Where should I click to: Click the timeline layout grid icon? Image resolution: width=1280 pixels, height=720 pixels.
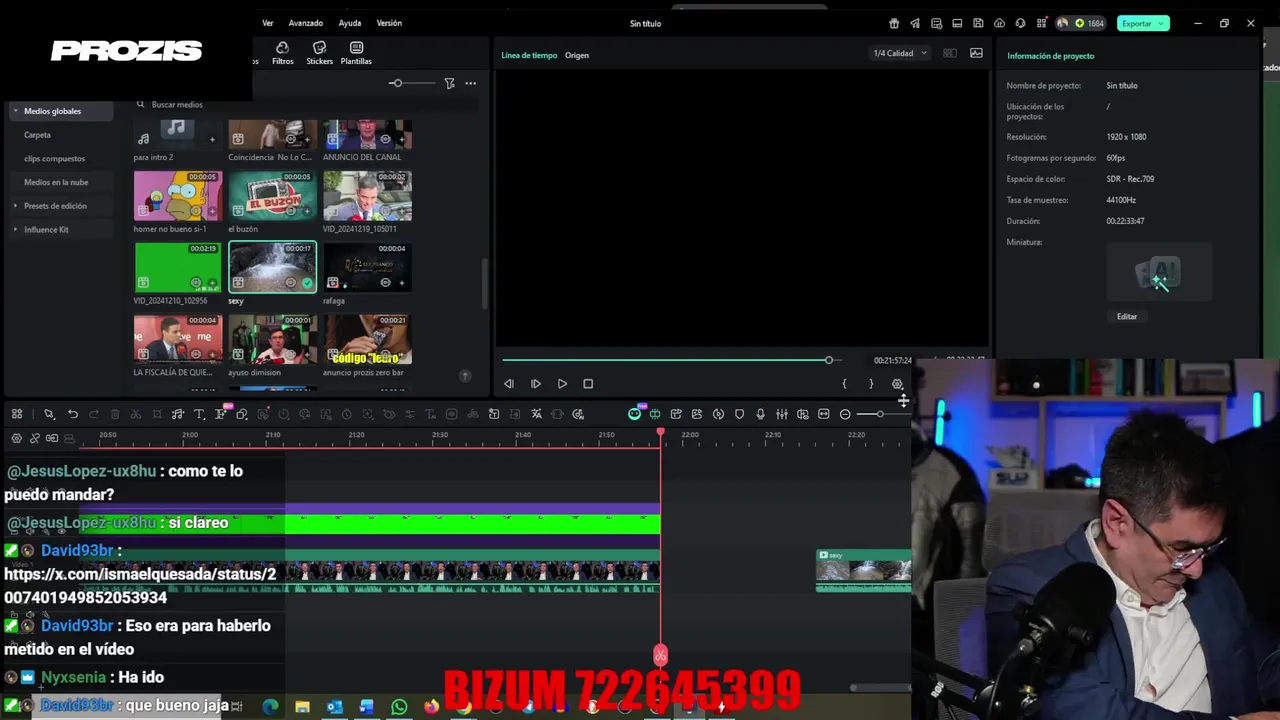coord(17,414)
